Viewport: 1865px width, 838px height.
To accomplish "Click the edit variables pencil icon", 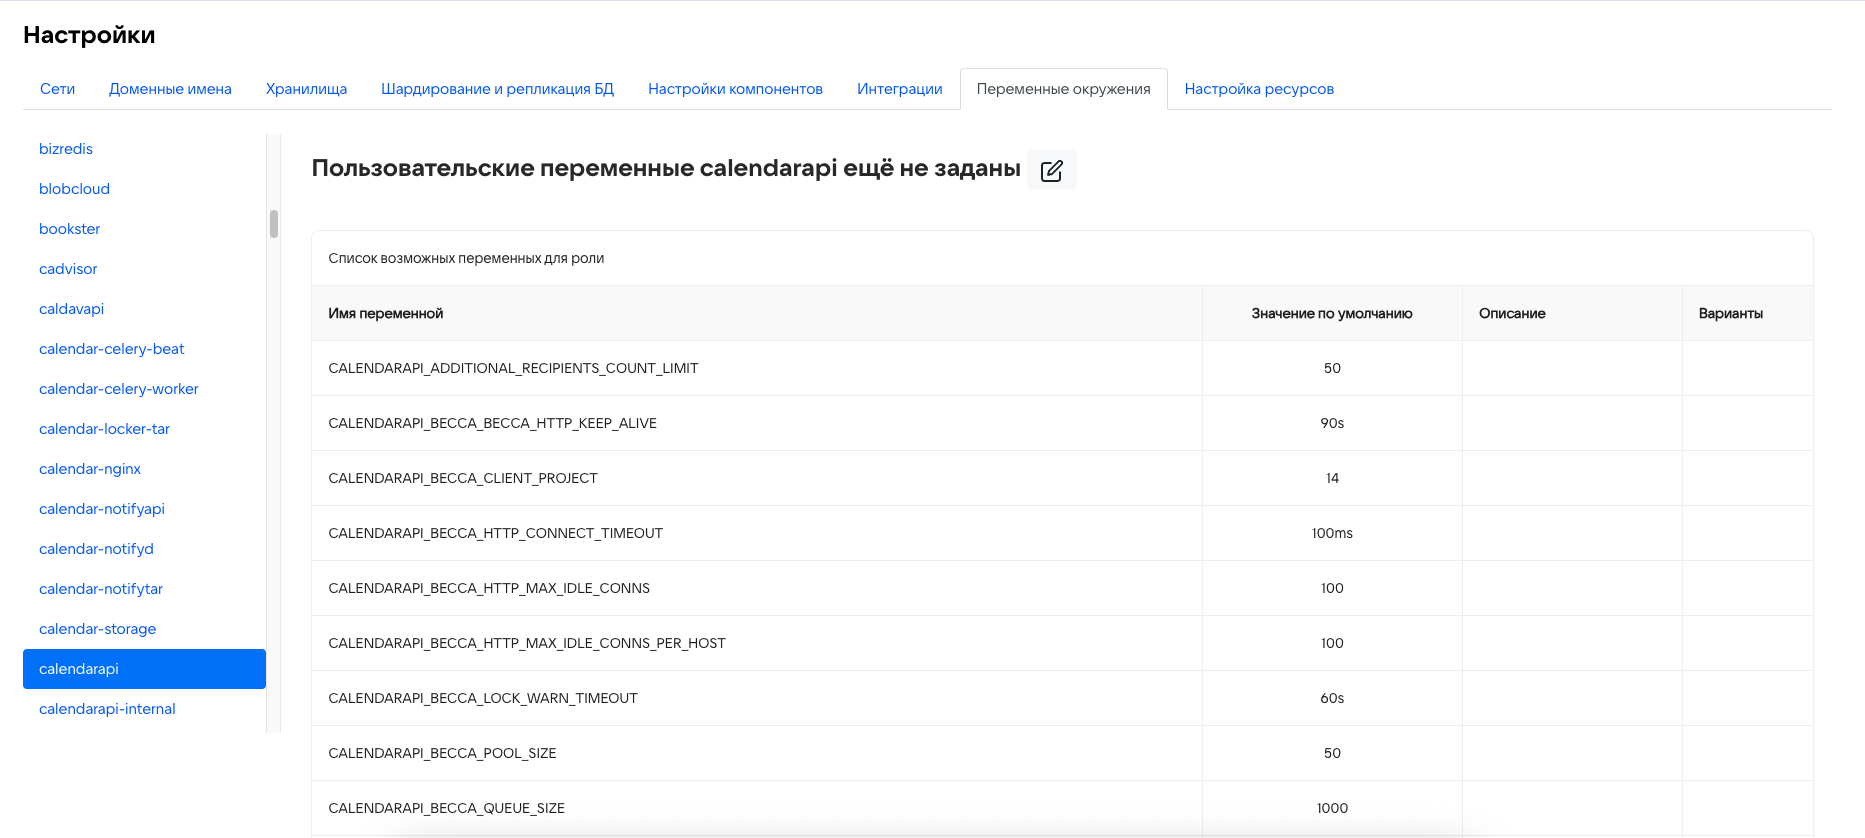I will [x=1052, y=170].
